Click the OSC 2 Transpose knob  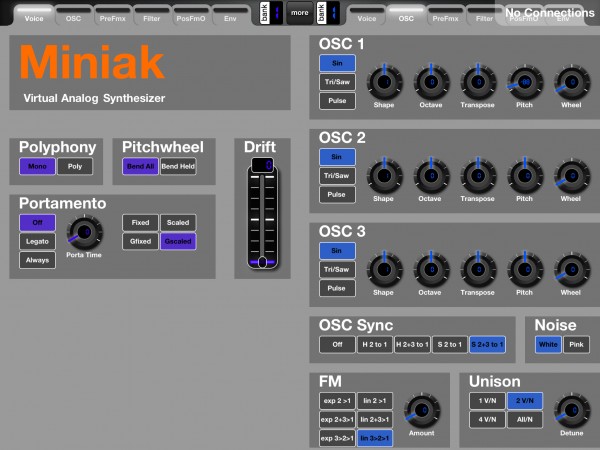[478, 176]
